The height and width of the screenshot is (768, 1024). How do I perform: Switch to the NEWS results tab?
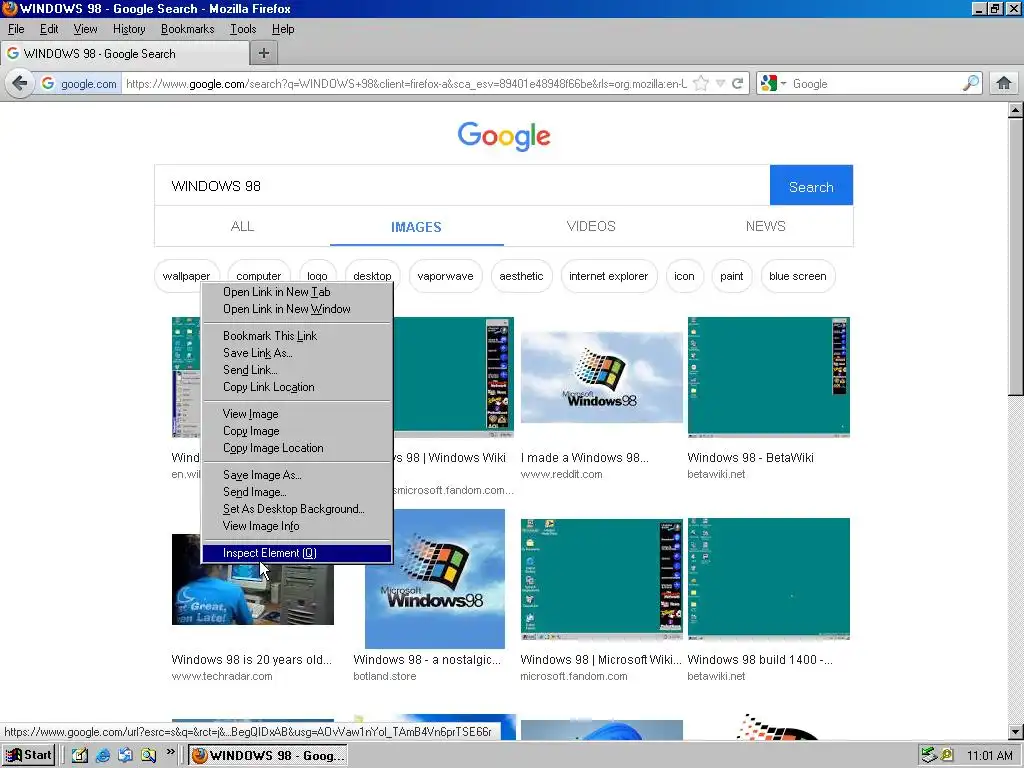click(765, 226)
